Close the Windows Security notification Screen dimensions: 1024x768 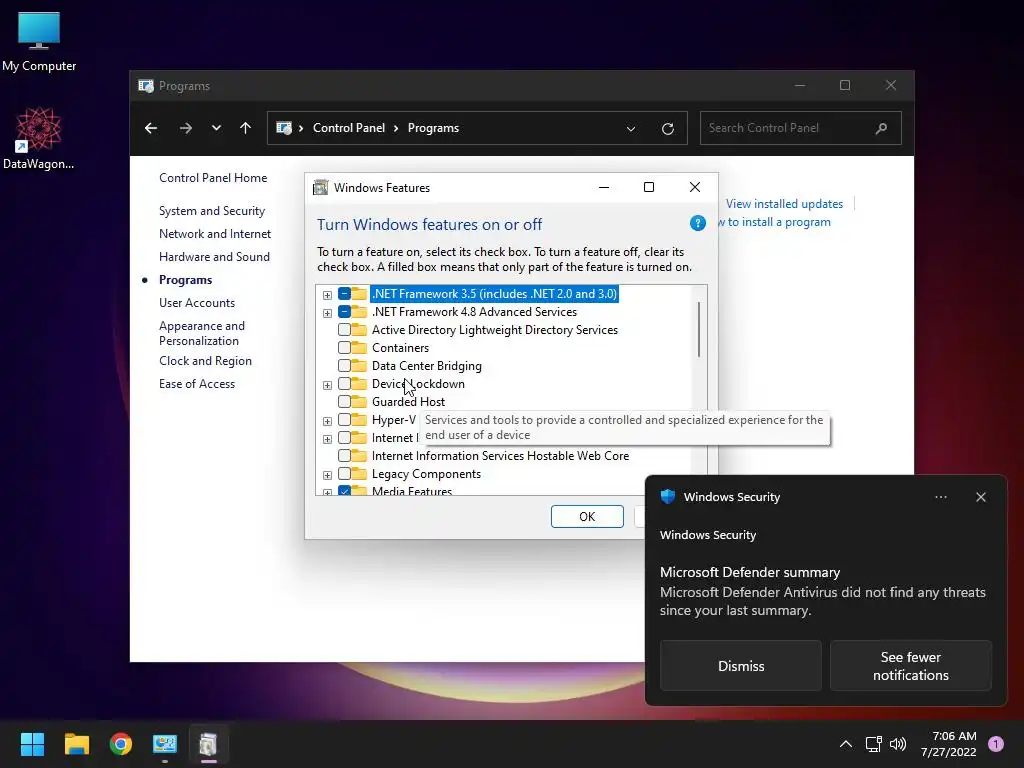click(980, 497)
